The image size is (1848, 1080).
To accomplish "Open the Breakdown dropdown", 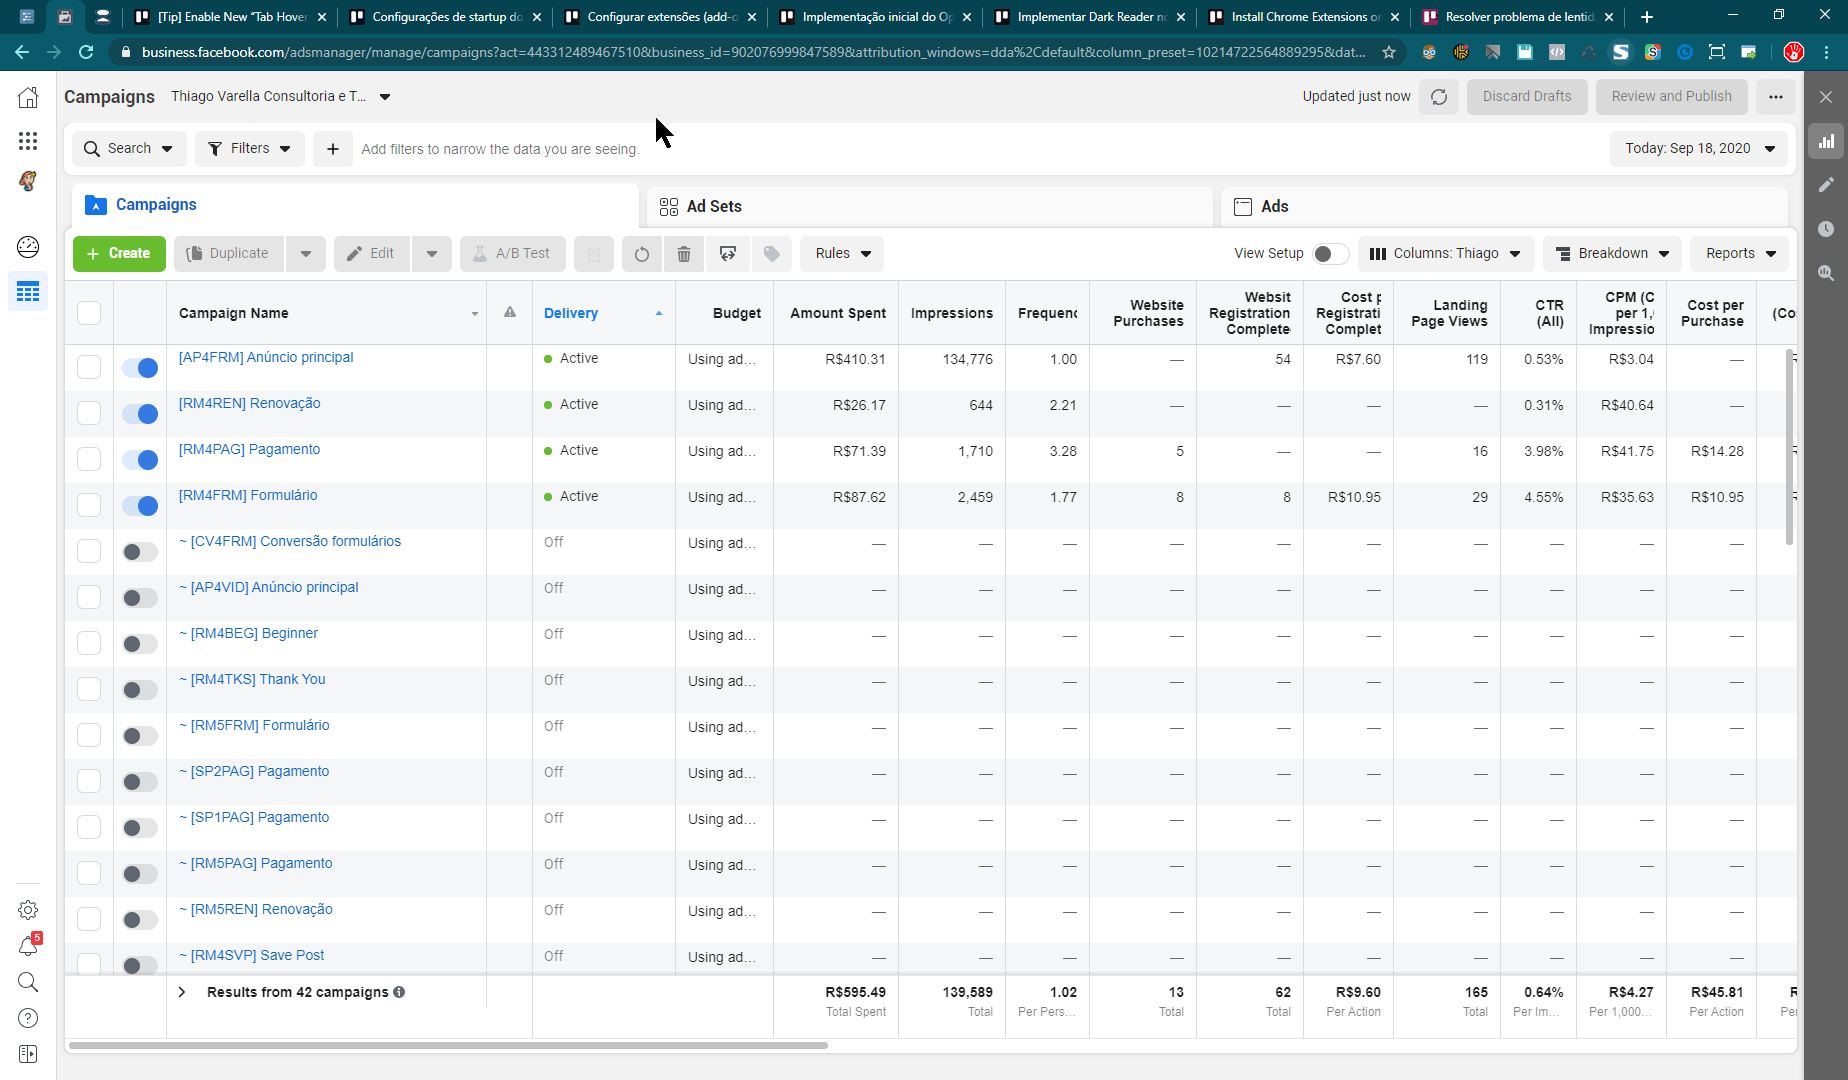I will 1612,254.
